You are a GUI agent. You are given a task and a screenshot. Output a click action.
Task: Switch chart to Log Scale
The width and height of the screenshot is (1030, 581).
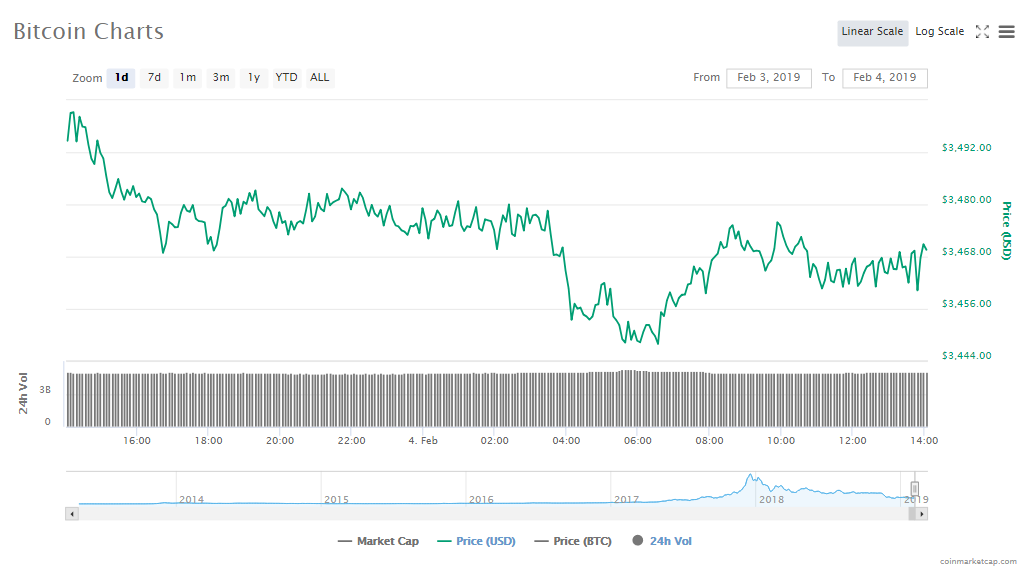(939, 32)
